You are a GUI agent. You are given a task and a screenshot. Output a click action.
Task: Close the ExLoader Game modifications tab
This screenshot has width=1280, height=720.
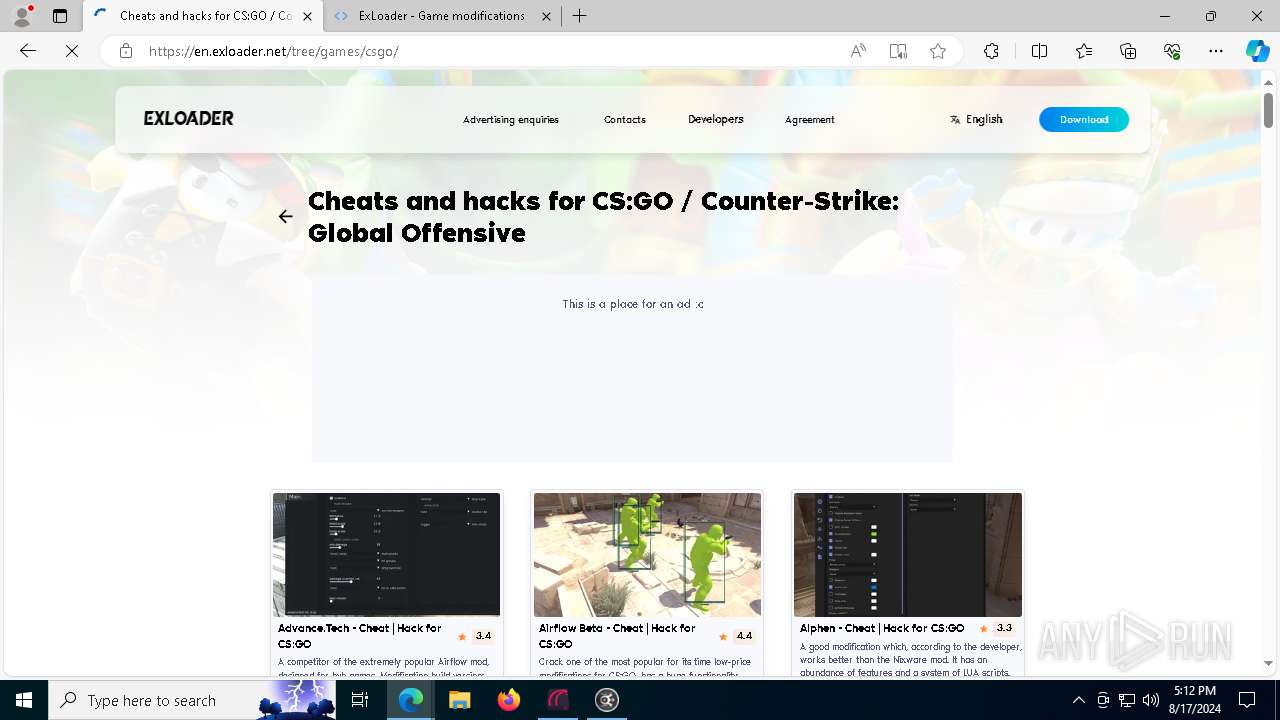point(546,16)
